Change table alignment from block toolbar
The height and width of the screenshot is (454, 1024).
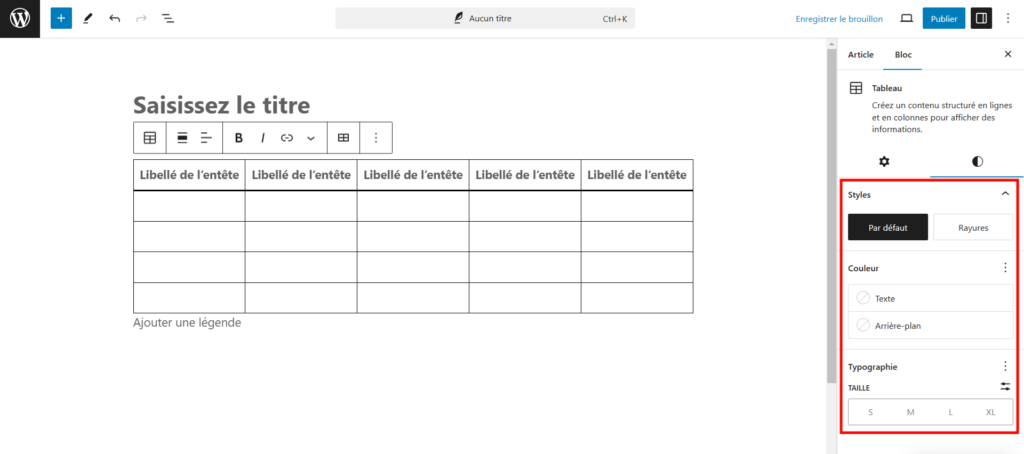tap(183, 138)
